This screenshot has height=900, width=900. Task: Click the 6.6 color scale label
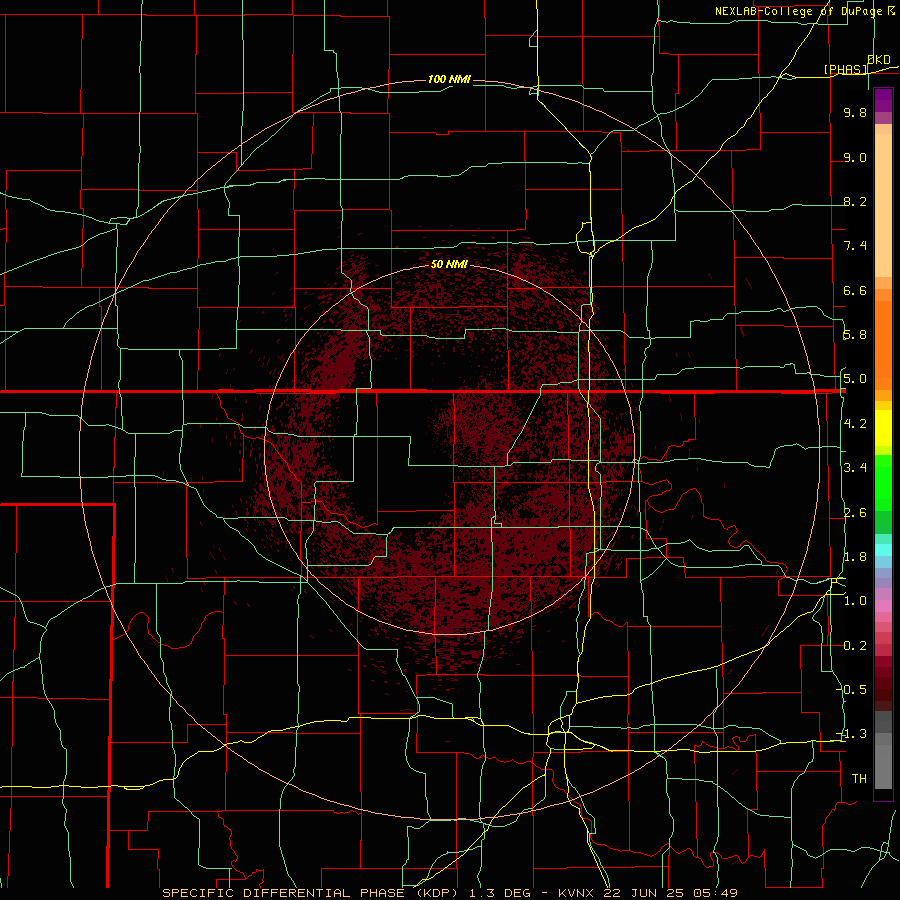(855, 290)
